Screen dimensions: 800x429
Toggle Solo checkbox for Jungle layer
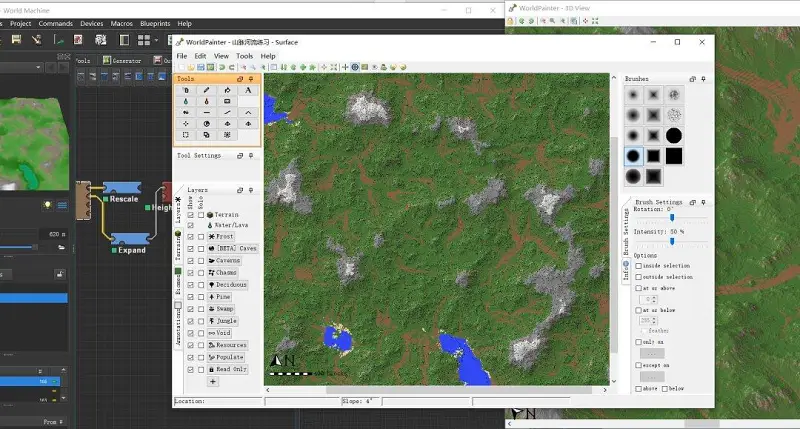click(x=201, y=321)
